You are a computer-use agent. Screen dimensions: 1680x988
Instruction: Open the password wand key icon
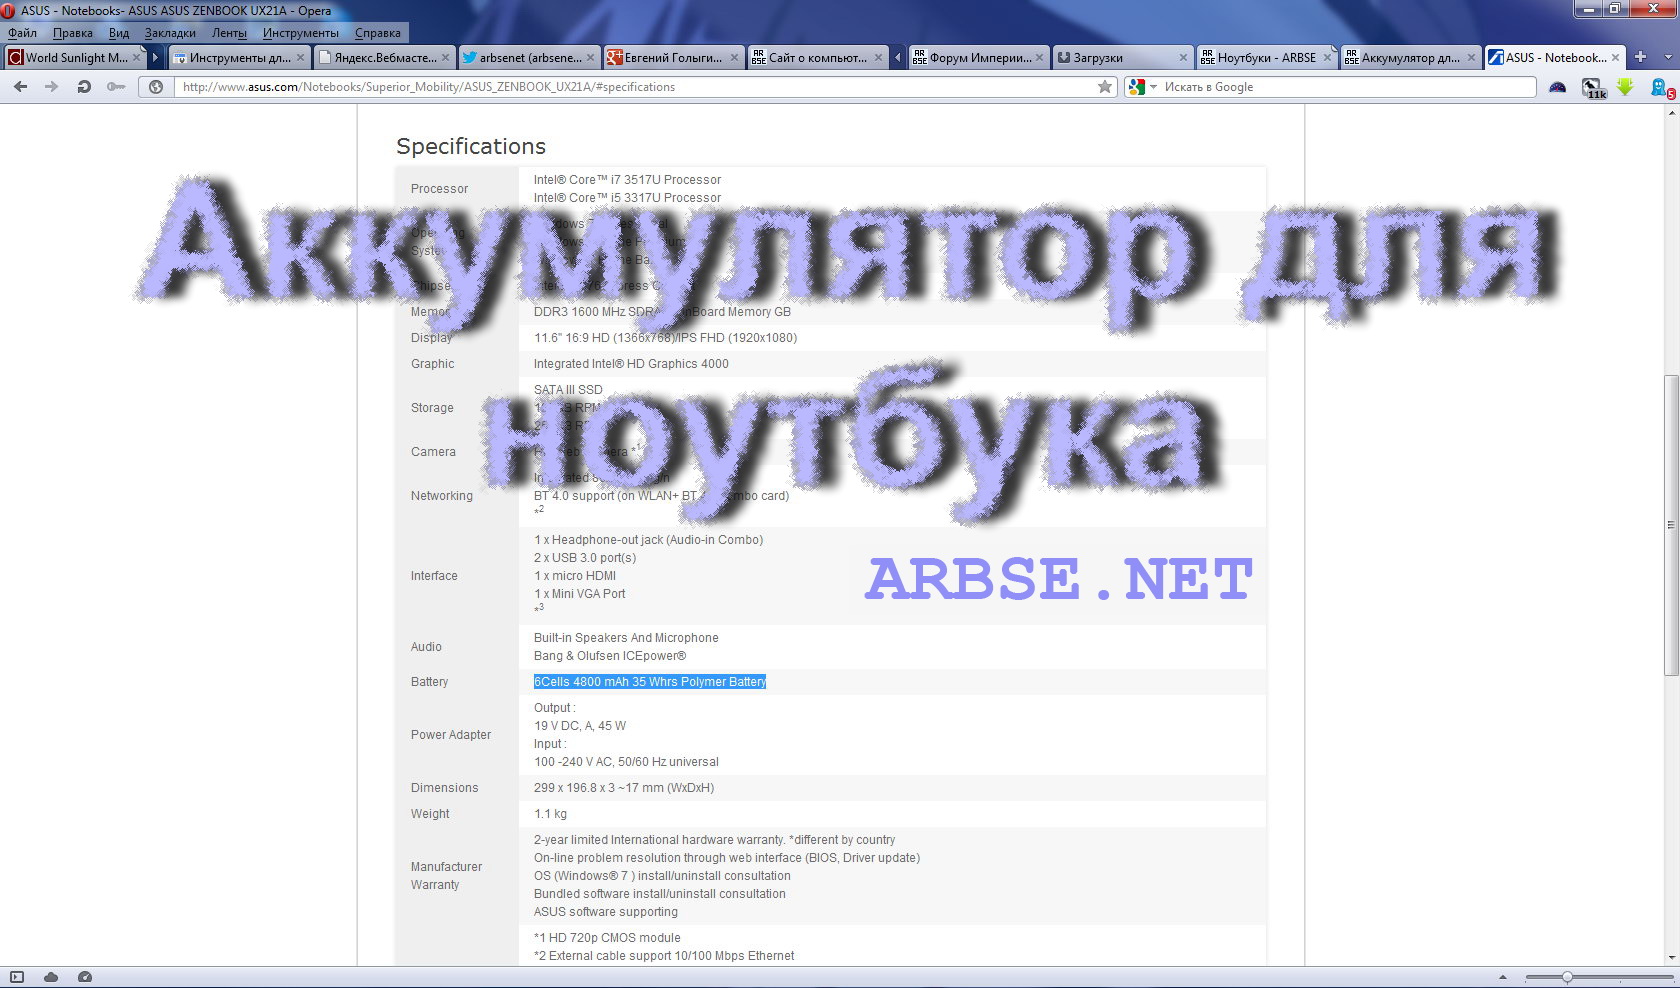point(116,87)
